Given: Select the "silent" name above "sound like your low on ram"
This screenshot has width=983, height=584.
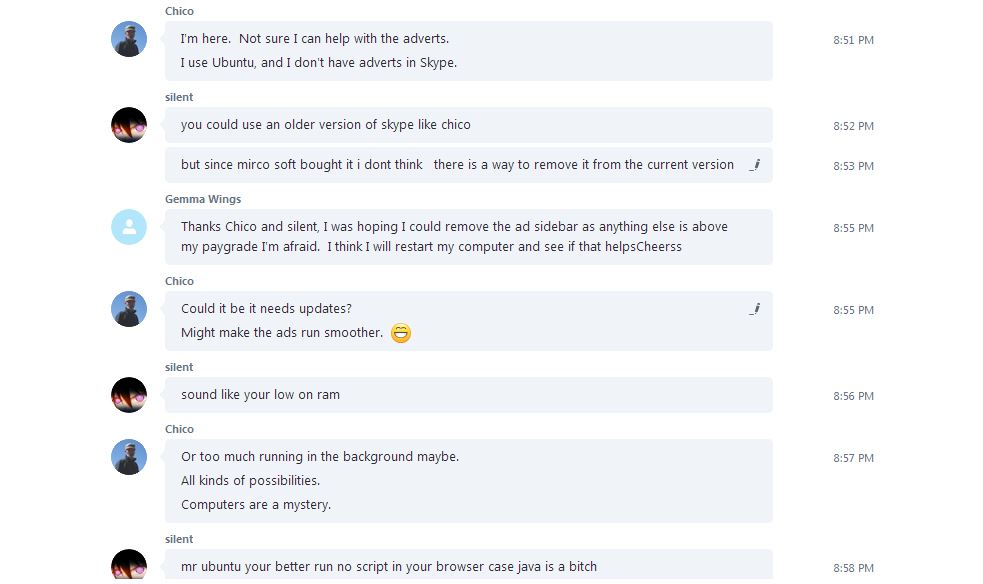Looking at the screenshot, I should [x=179, y=367].
